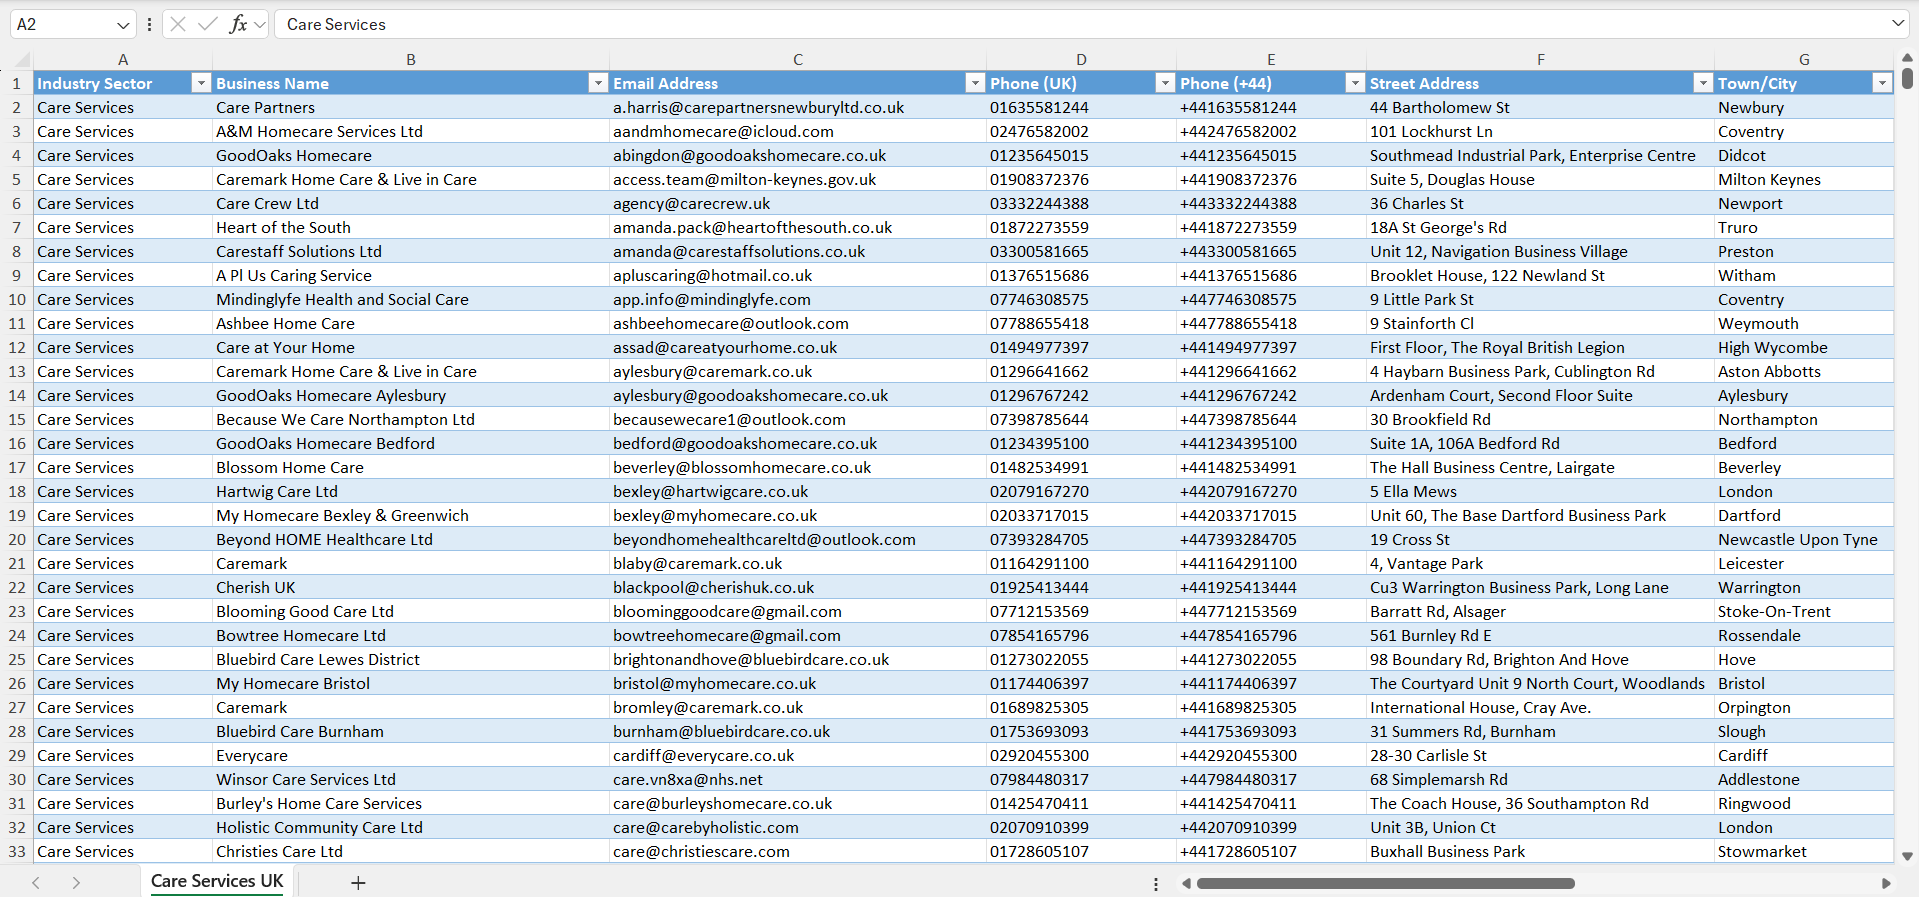Image resolution: width=1919 pixels, height=897 pixels.
Task: Select row 33 header
Action: (16, 851)
